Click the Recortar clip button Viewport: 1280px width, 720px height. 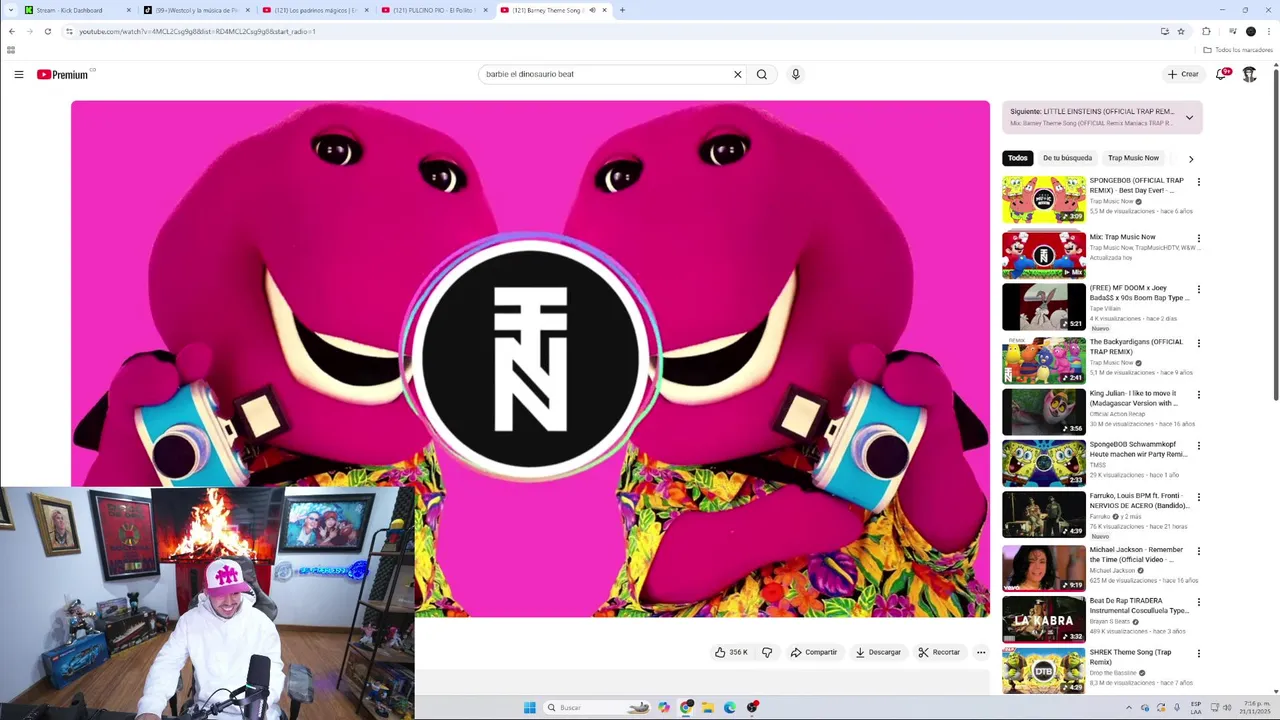click(939, 652)
